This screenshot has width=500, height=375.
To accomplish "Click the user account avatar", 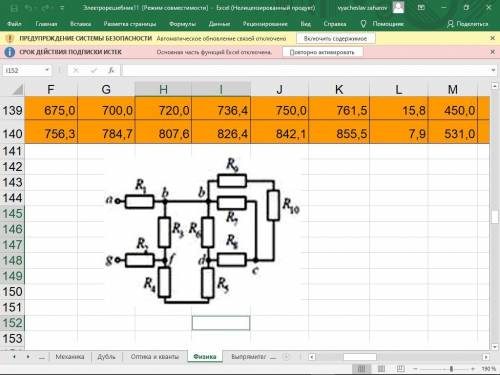I will (x=398, y=7).
